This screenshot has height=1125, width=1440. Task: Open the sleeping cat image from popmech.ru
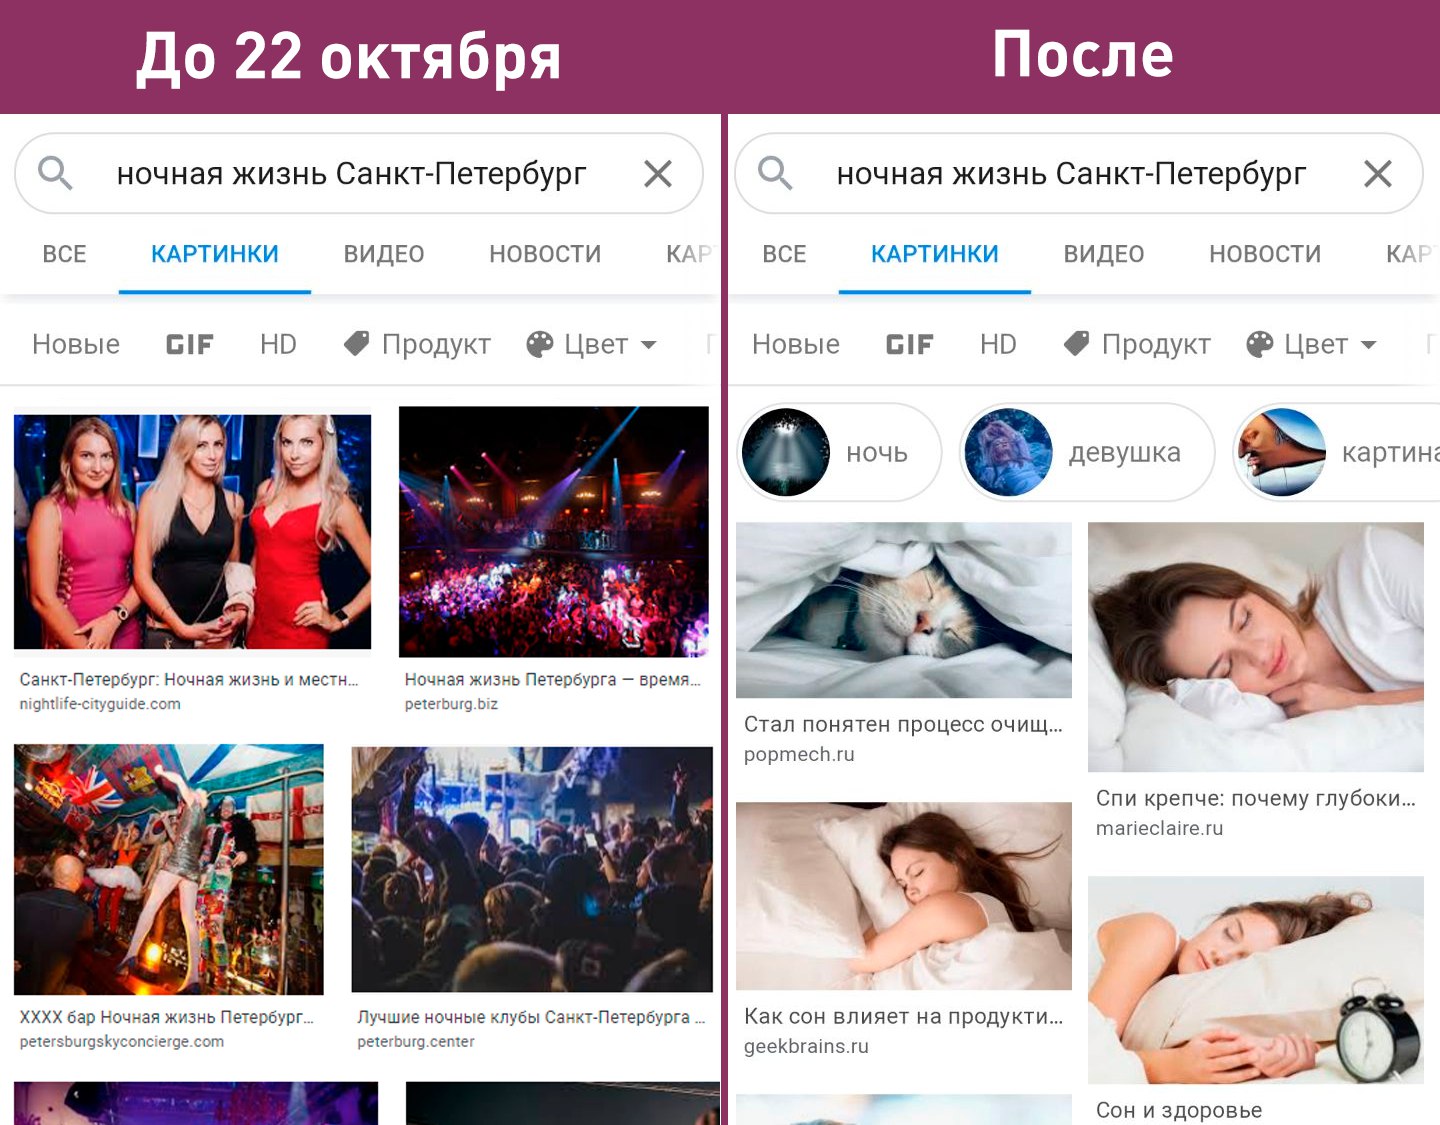pyautogui.click(x=904, y=610)
